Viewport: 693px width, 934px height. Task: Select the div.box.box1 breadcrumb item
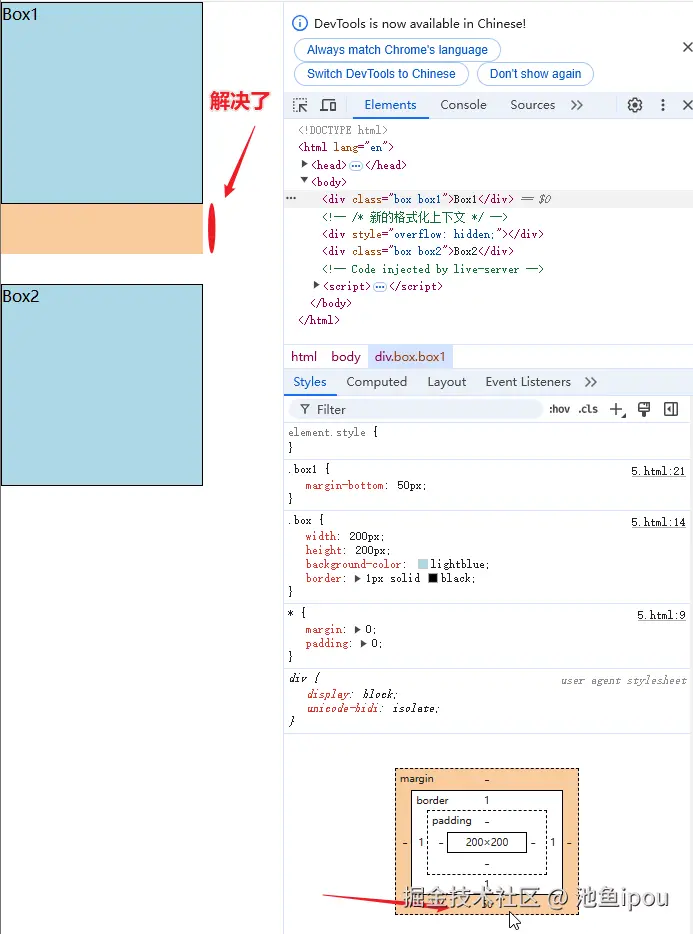pos(410,357)
